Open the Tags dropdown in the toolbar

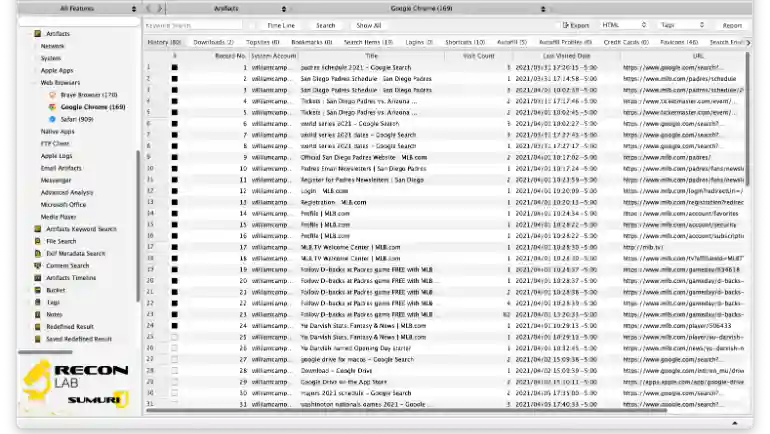pos(682,25)
